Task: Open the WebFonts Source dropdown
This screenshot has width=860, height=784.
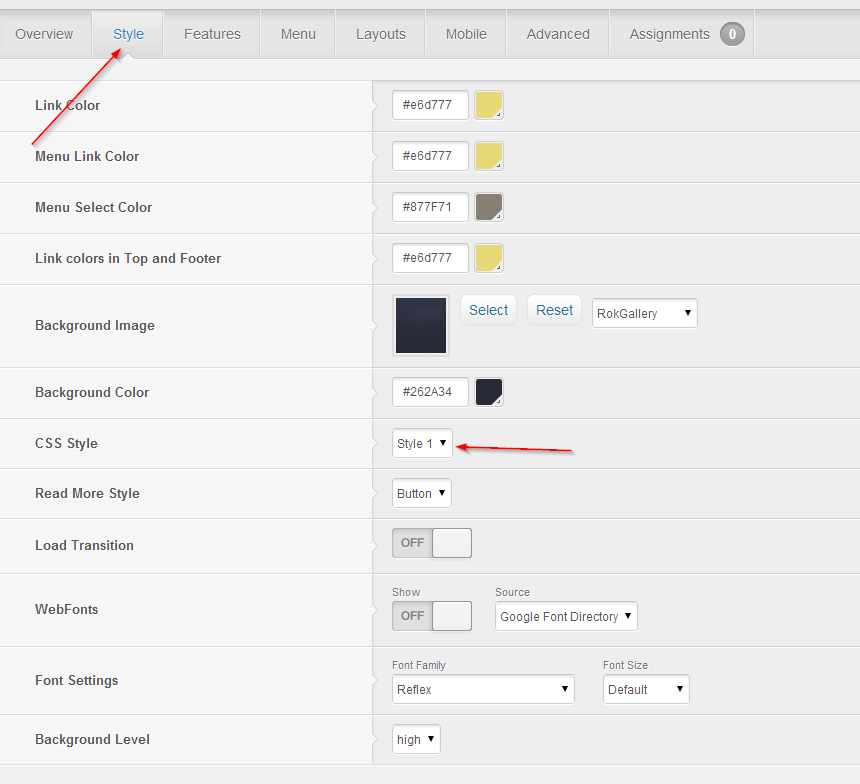Action: pos(565,616)
